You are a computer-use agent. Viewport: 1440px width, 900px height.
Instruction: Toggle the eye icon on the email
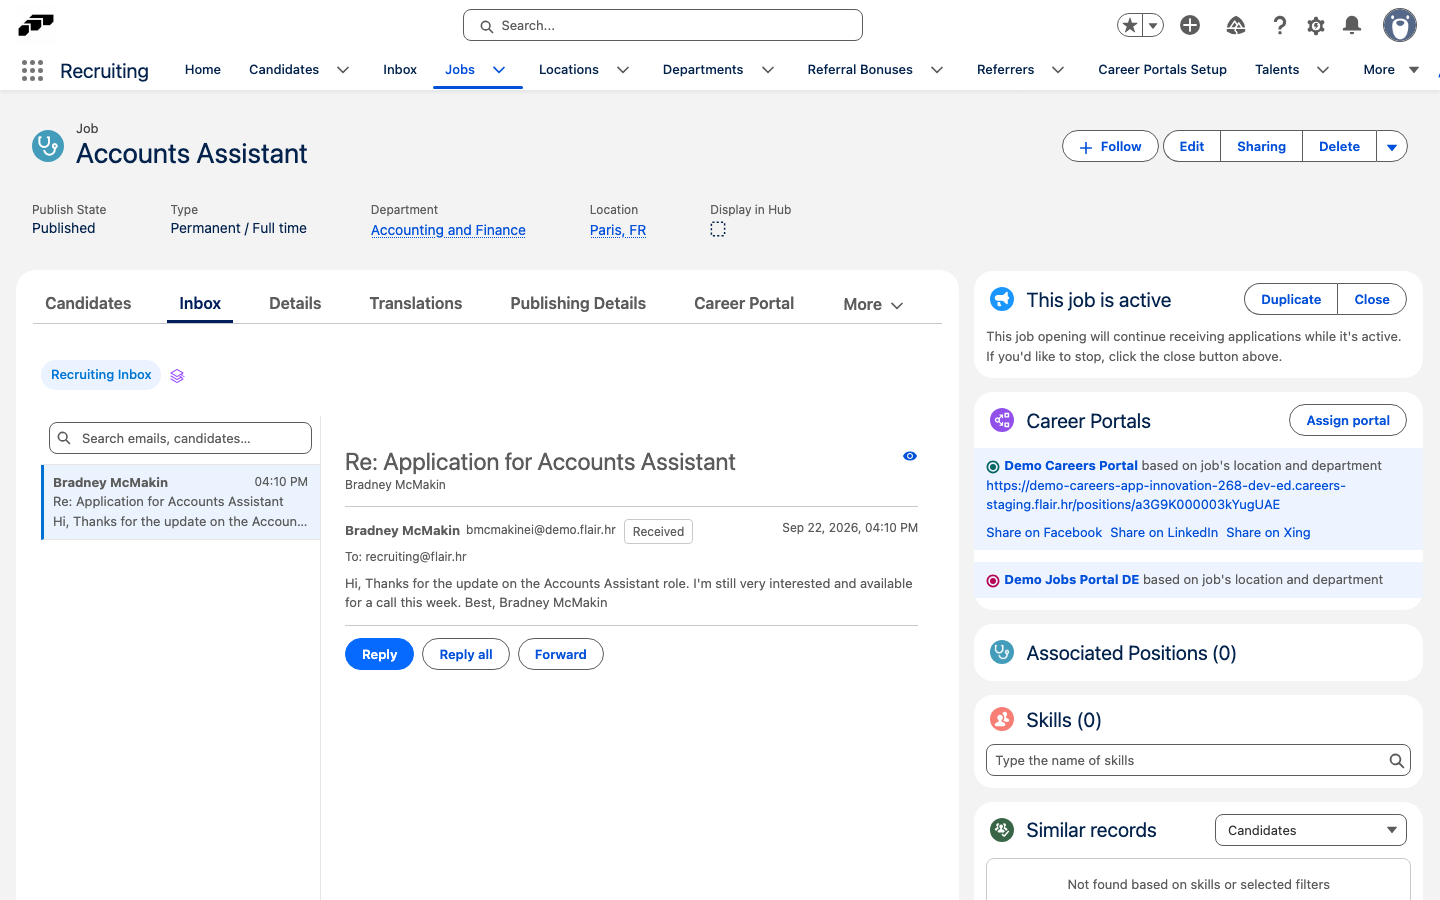pos(910,456)
